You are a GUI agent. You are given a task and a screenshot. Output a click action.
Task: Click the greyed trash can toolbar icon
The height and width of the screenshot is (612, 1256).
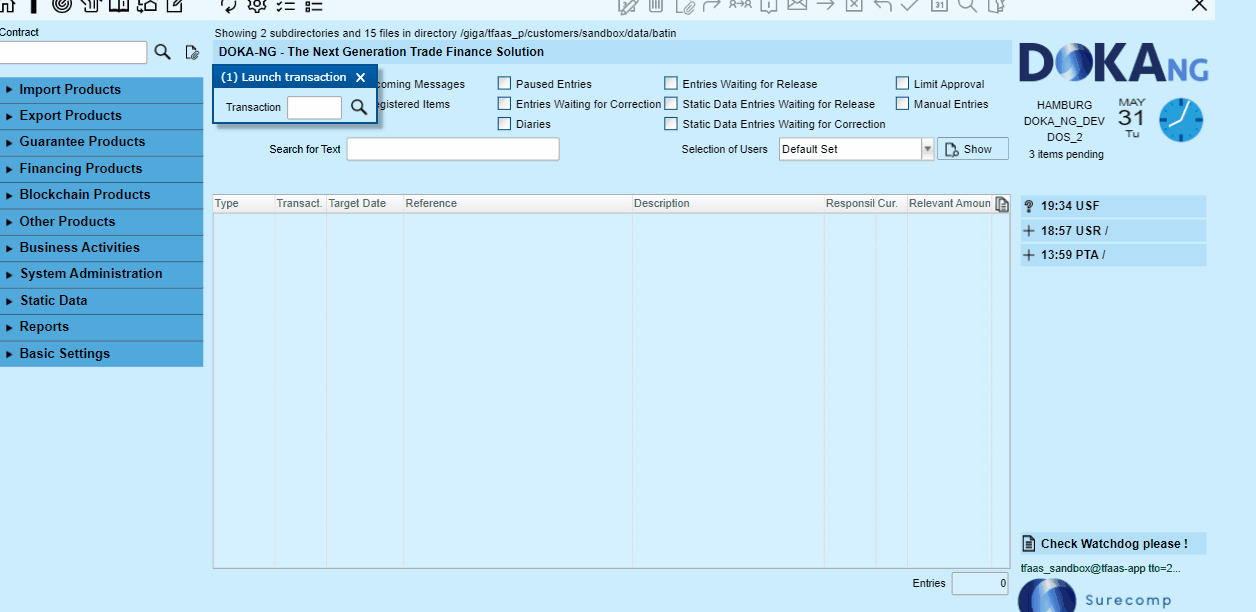(656, 5)
